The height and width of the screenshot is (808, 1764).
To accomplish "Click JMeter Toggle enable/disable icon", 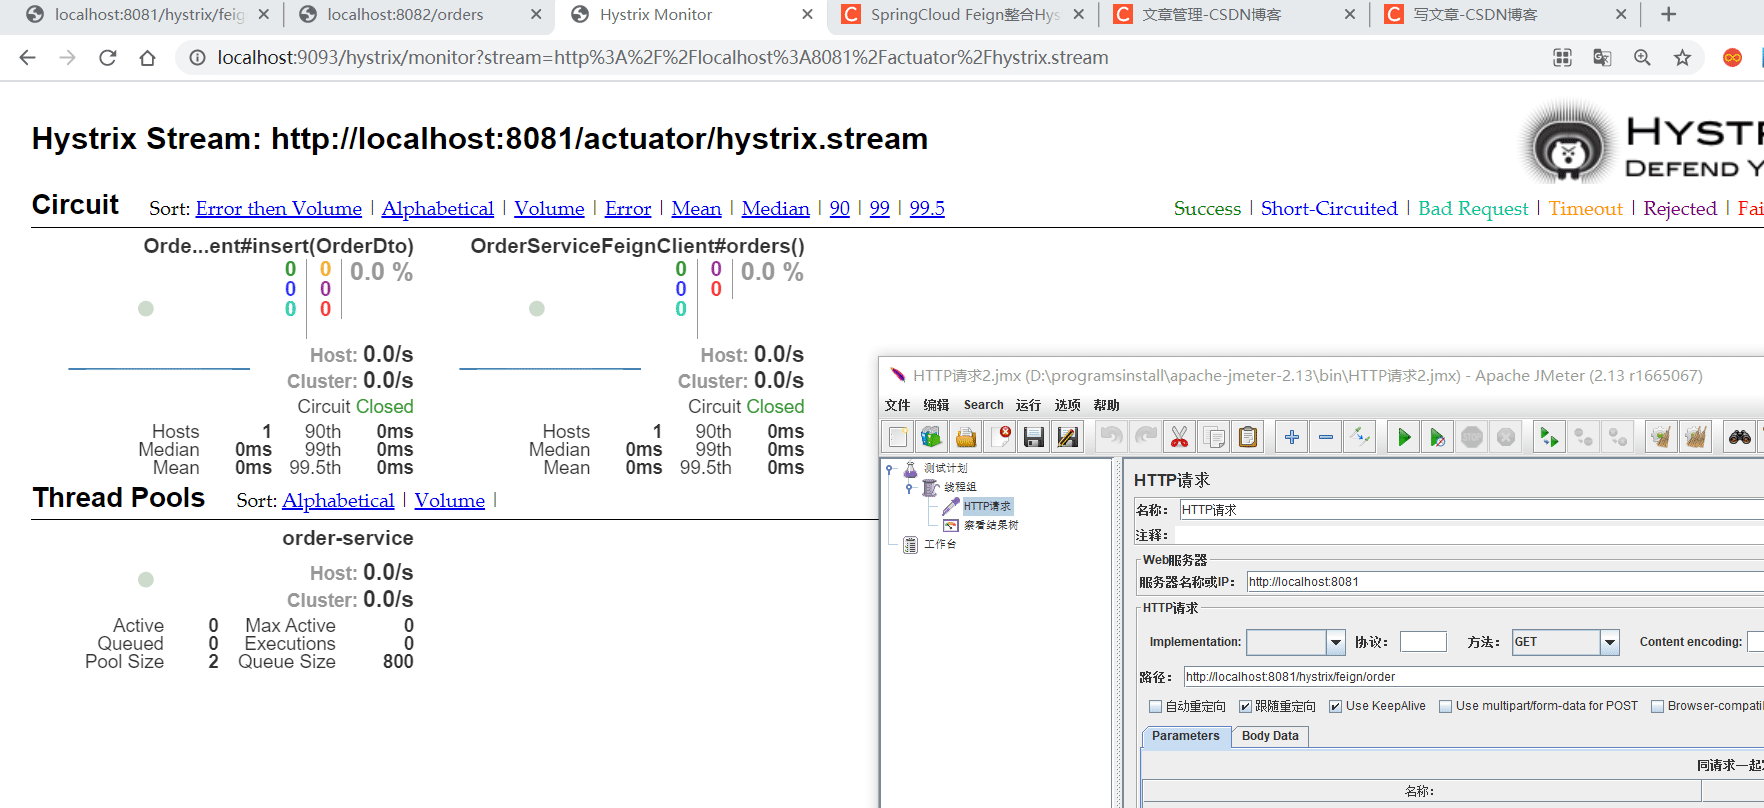I will coord(1360,437).
